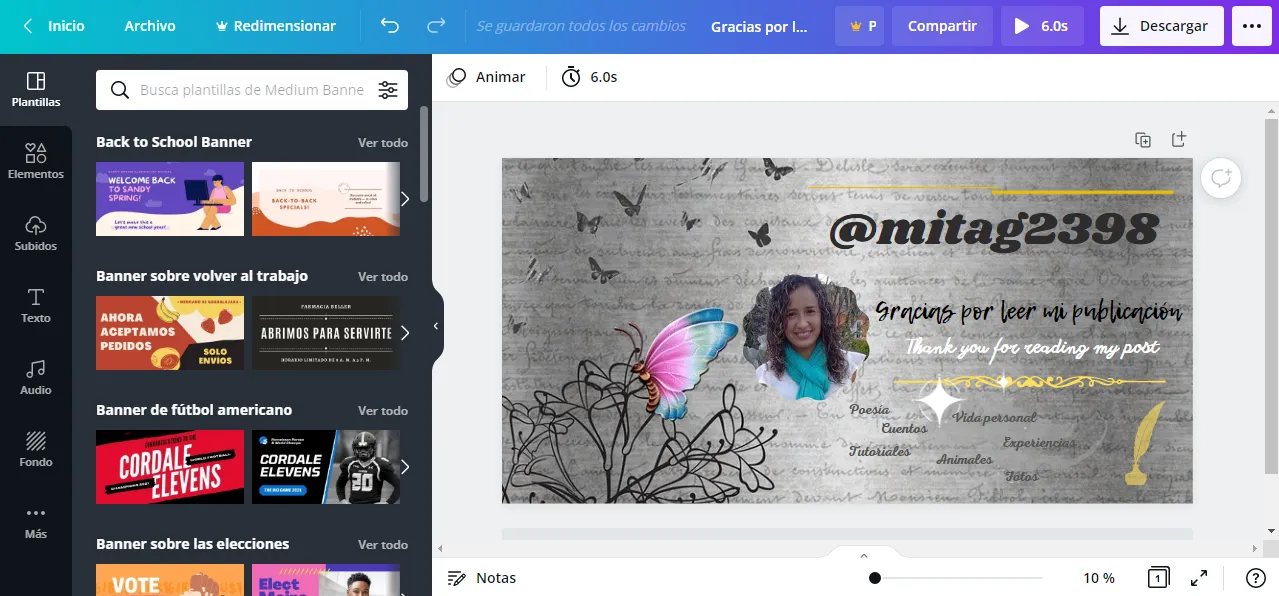The image size is (1279, 596).
Task: Open the Plantillas sidebar tab
Action: [36, 90]
